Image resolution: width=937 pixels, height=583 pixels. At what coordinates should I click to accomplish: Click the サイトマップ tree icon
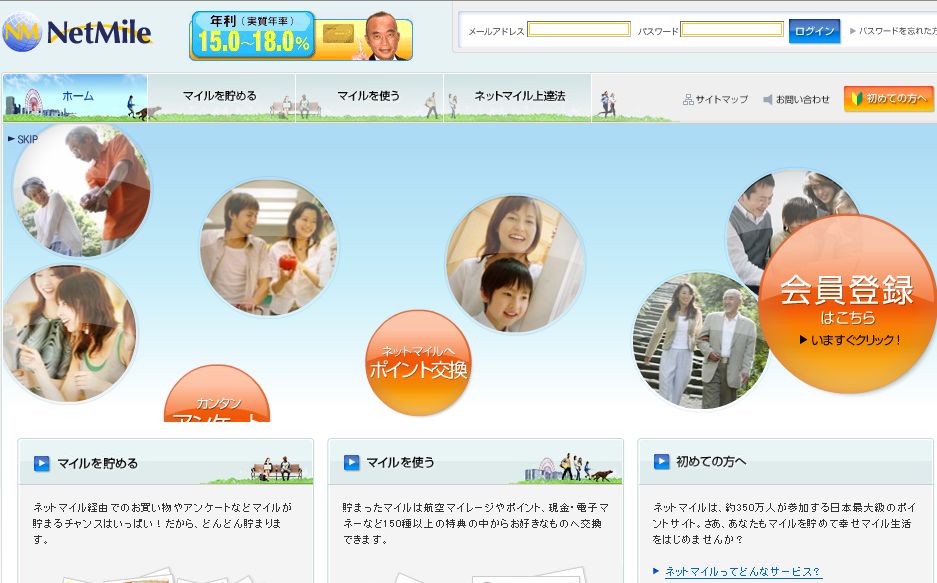coord(688,99)
